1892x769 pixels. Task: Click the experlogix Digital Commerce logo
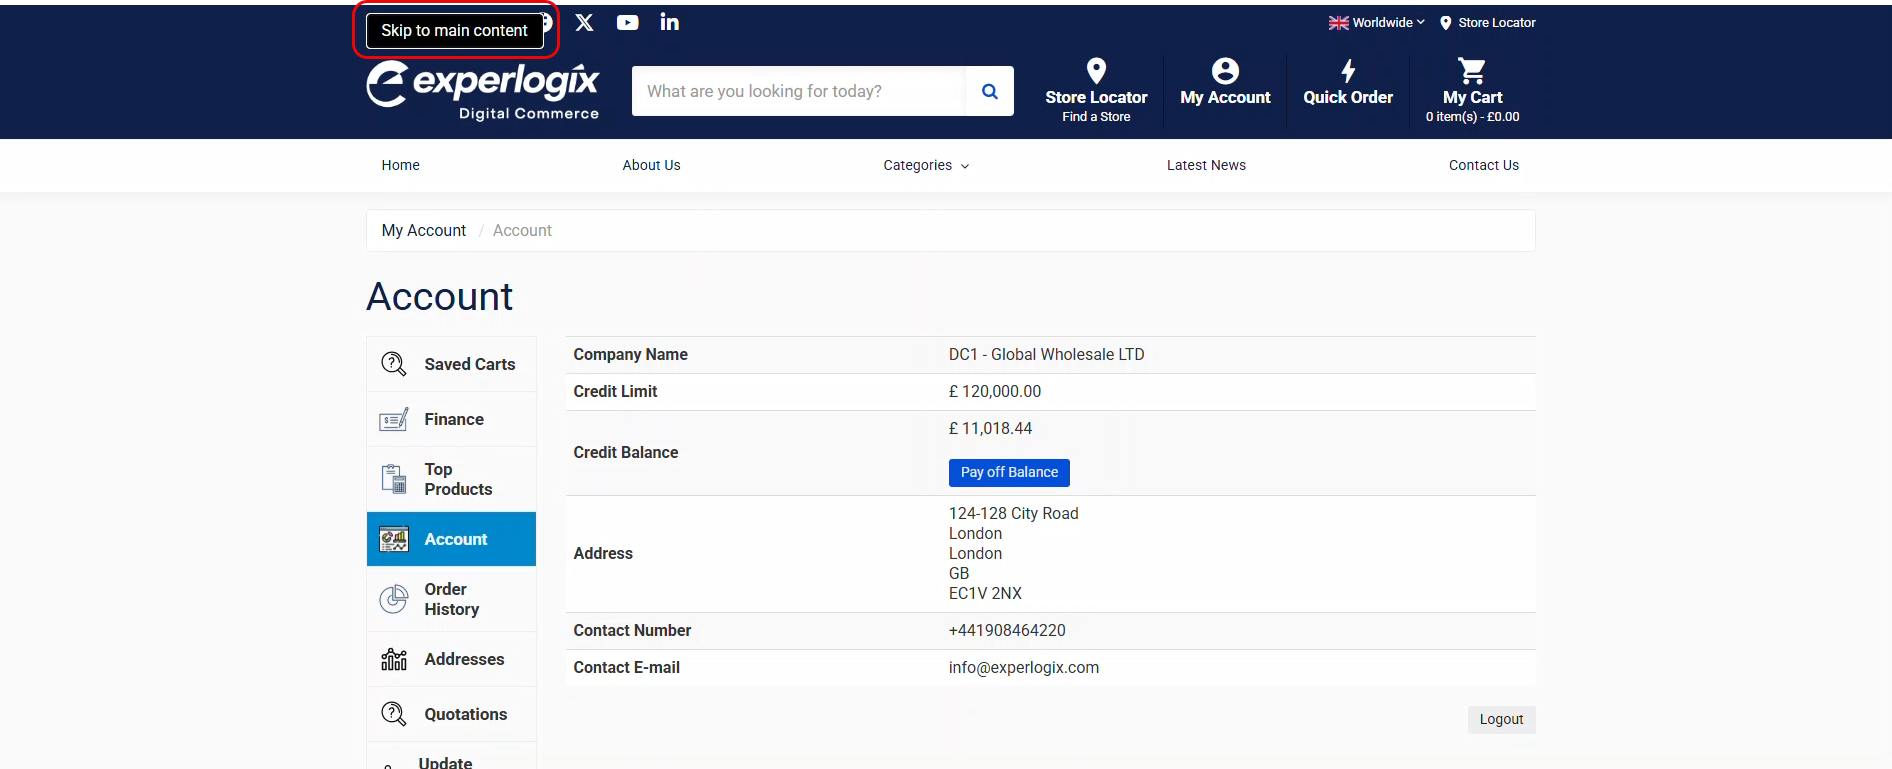483,91
